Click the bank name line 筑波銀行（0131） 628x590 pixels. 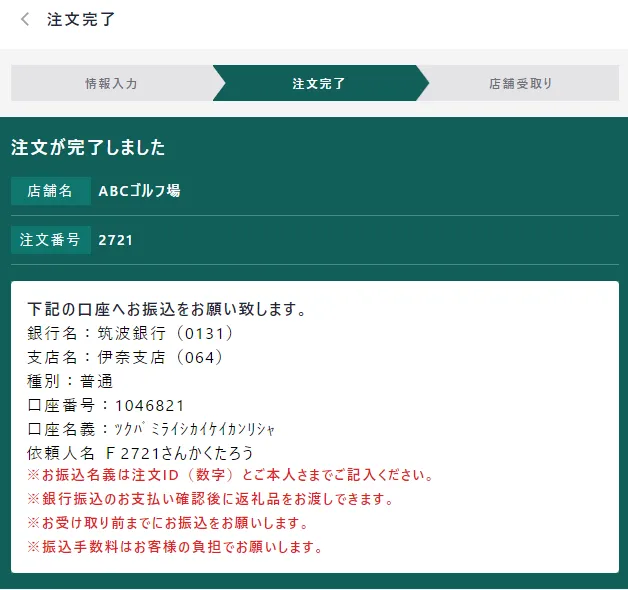(x=130, y=333)
